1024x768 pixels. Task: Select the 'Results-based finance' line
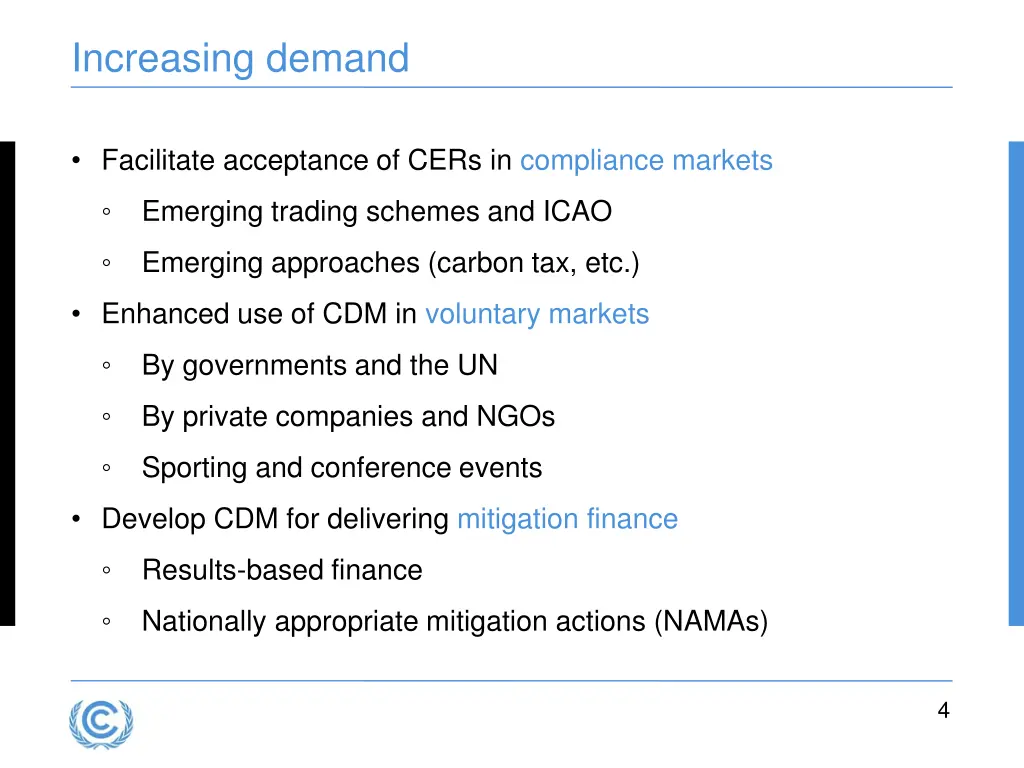[x=282, y=570]
